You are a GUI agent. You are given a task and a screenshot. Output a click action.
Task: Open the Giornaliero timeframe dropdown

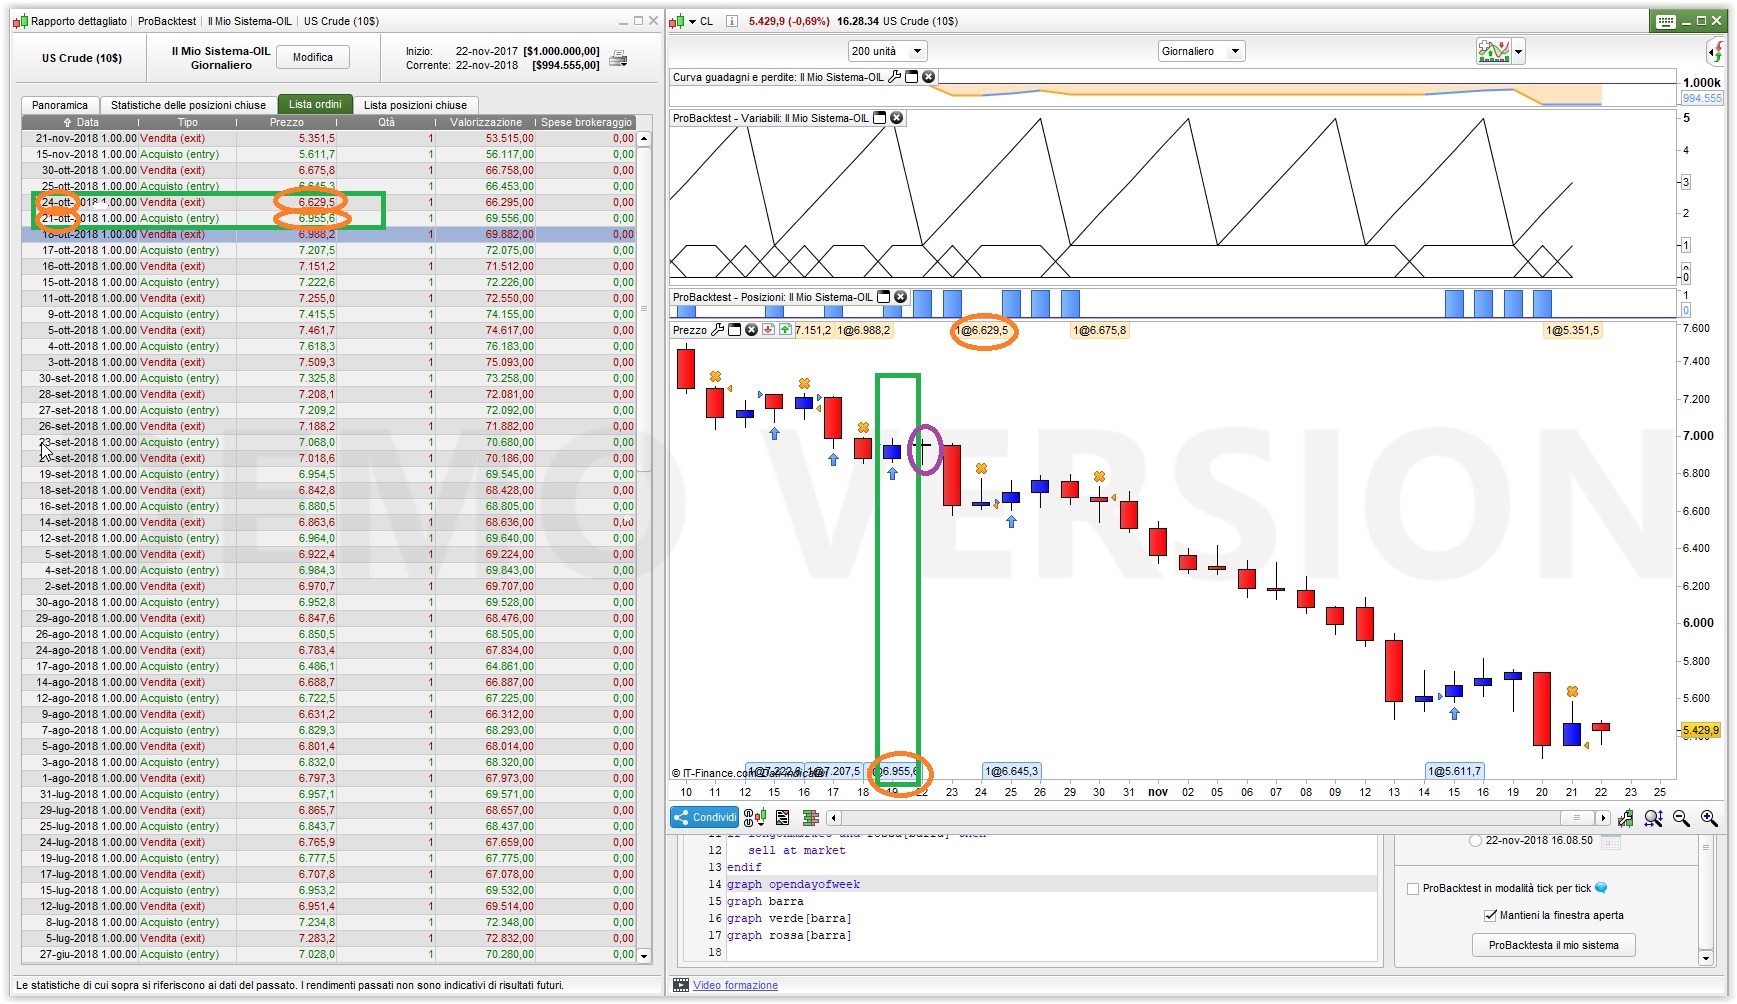(x=1201, y=51)
